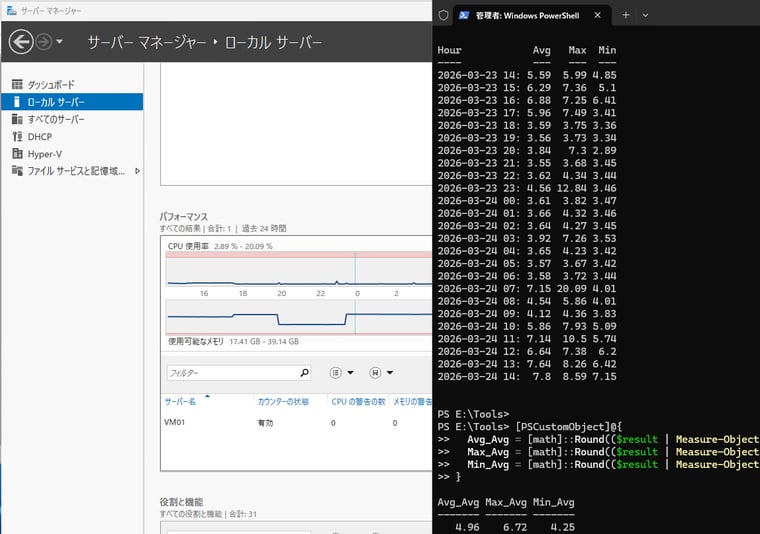The width and height of the screenshot is (760, 534).
Task: Sort by サーバー名 column header
Action: tap(180, 402)
